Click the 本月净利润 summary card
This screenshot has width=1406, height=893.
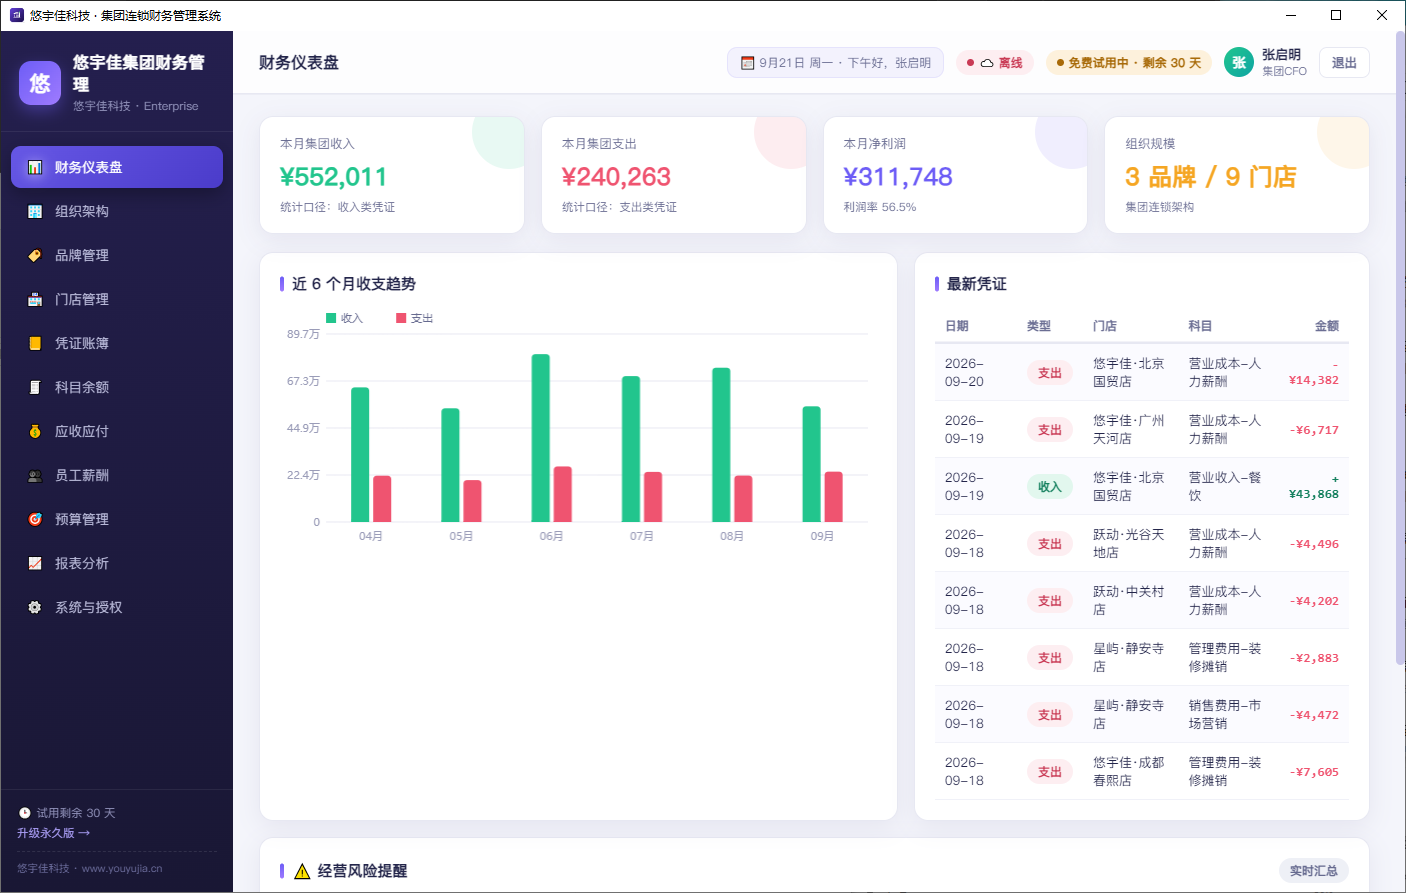click(955, 175)
